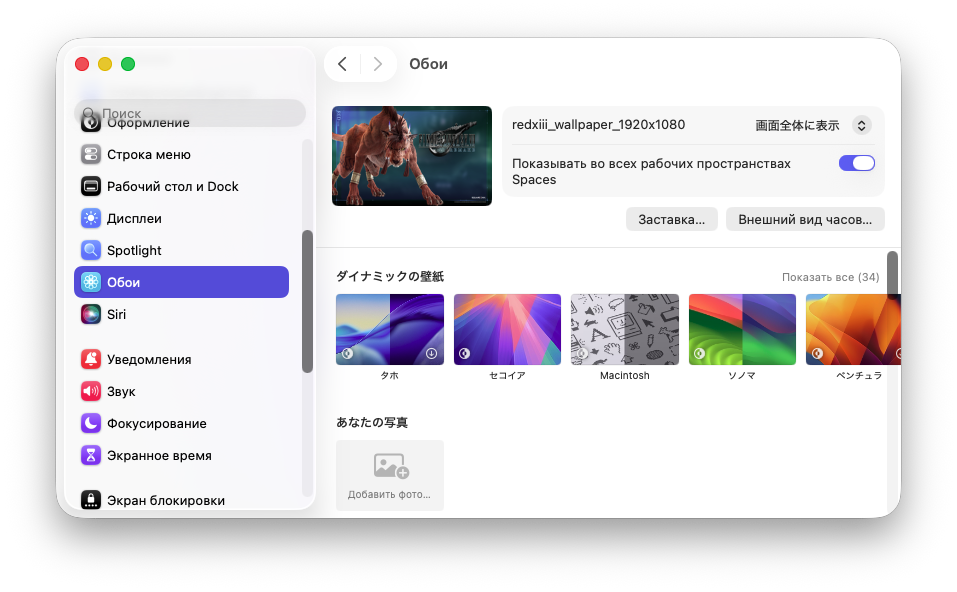Click the current Red XIII wallpaper preview

(412, 156)
